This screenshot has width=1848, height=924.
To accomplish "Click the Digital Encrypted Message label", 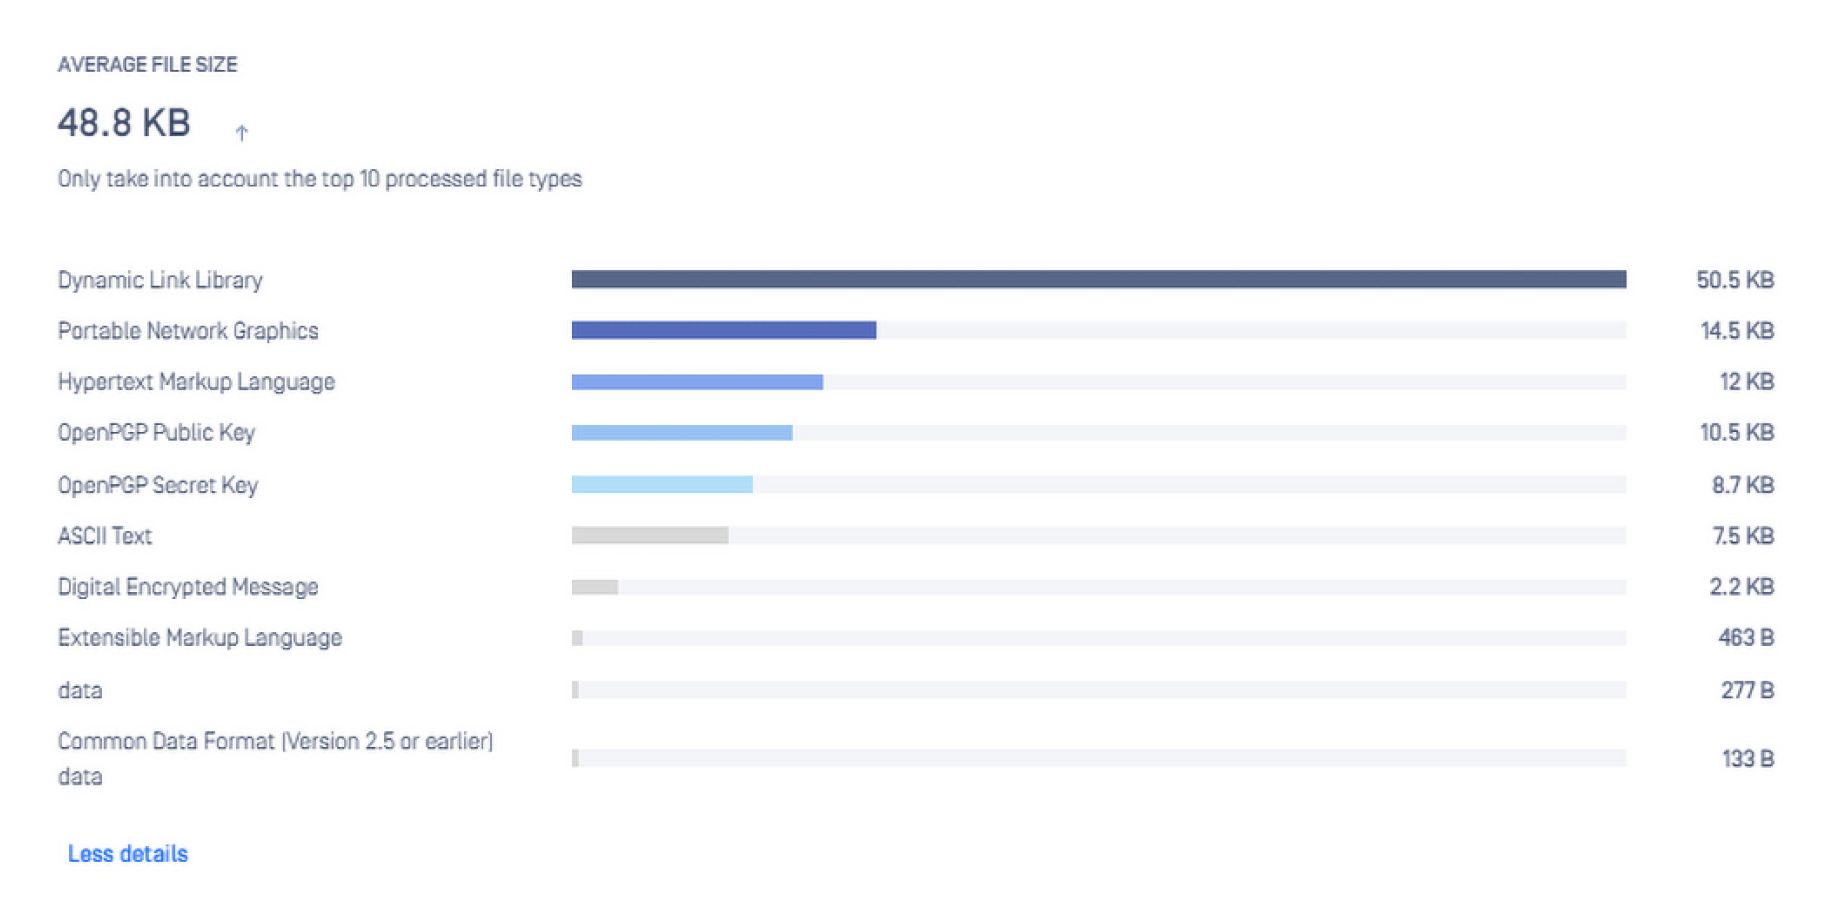I will click(188, 587).
